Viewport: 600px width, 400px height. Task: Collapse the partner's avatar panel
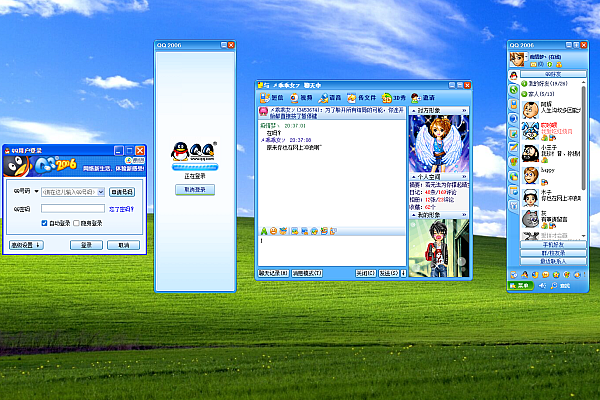pyautogui.click(x=413, y=111)
